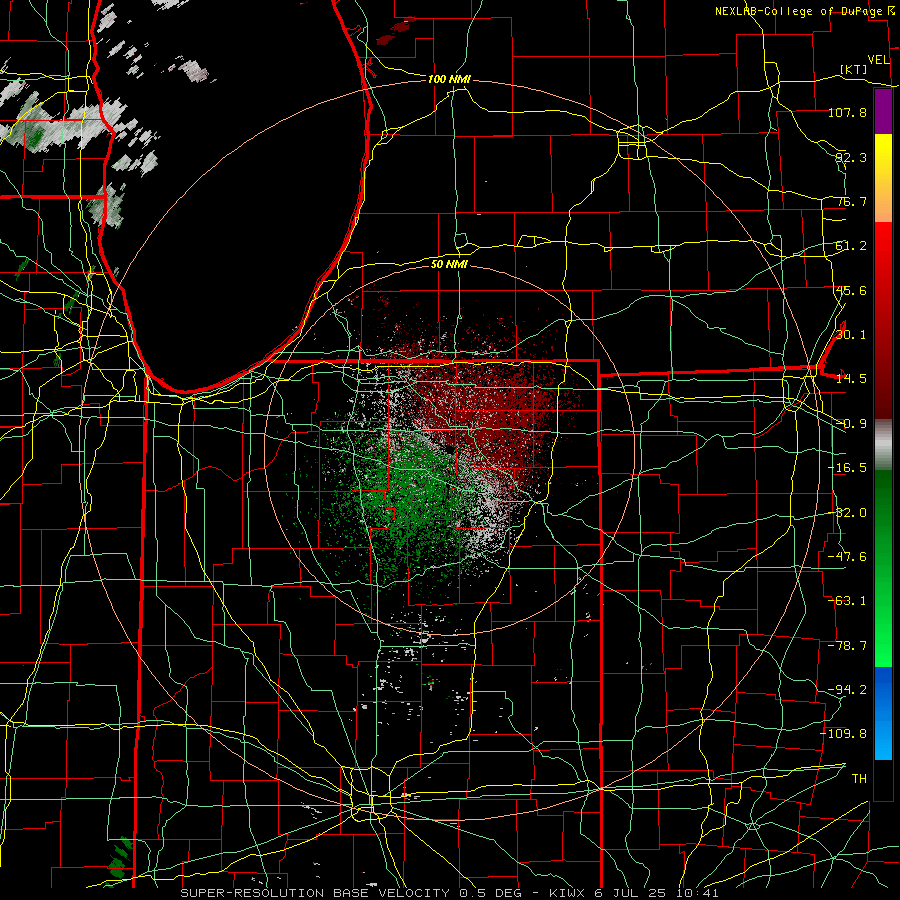Click the 14.5 velocity scale value
The image size is (900, 900).
pyautogui.click(x=851, y=379)
